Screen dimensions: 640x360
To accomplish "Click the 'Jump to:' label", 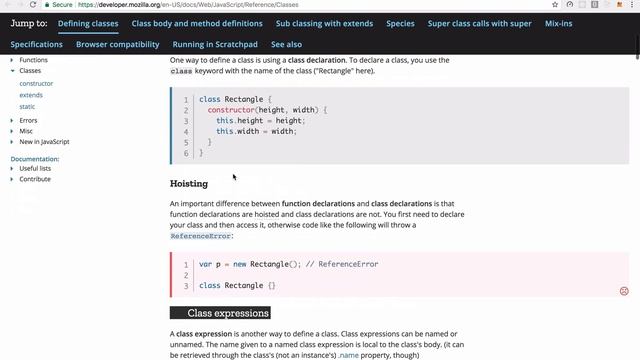I will tap(29, 23).
